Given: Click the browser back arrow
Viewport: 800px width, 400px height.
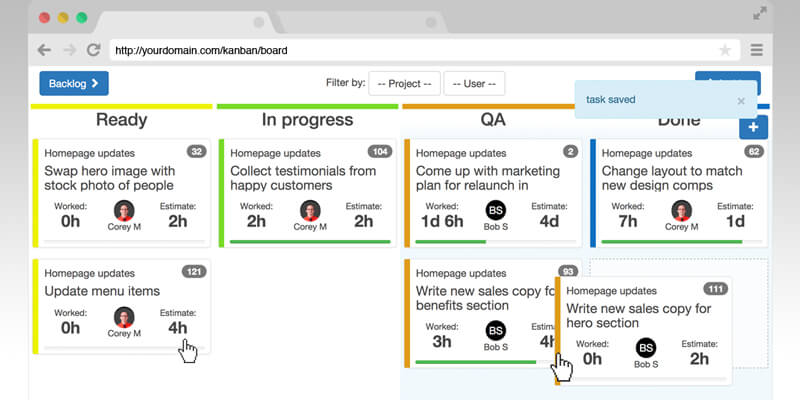Looking at the screenshot, I should click(44, 50).
